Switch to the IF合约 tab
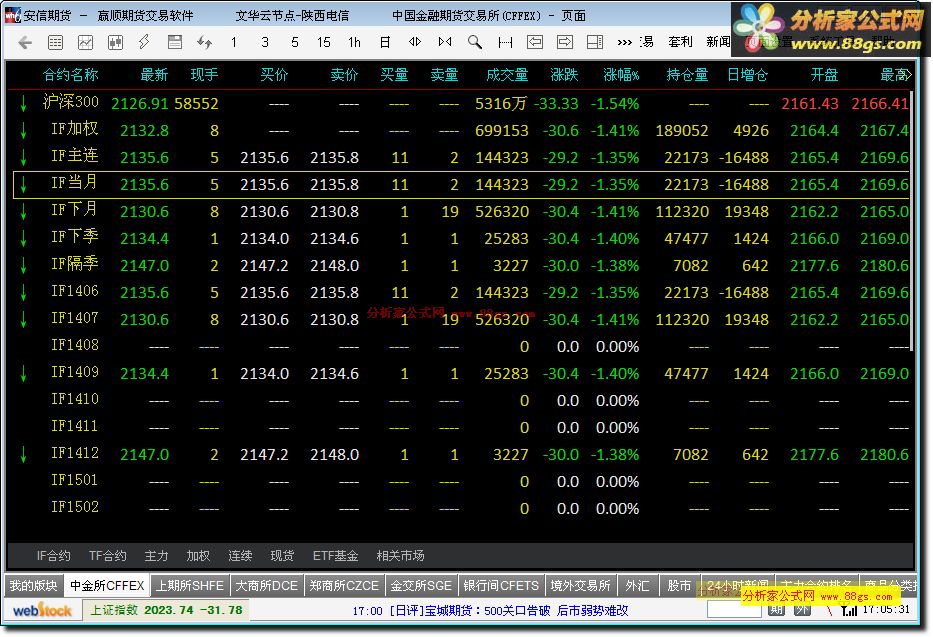The height and width of the screenshot is (637, 933). click(x=54, y=556)
